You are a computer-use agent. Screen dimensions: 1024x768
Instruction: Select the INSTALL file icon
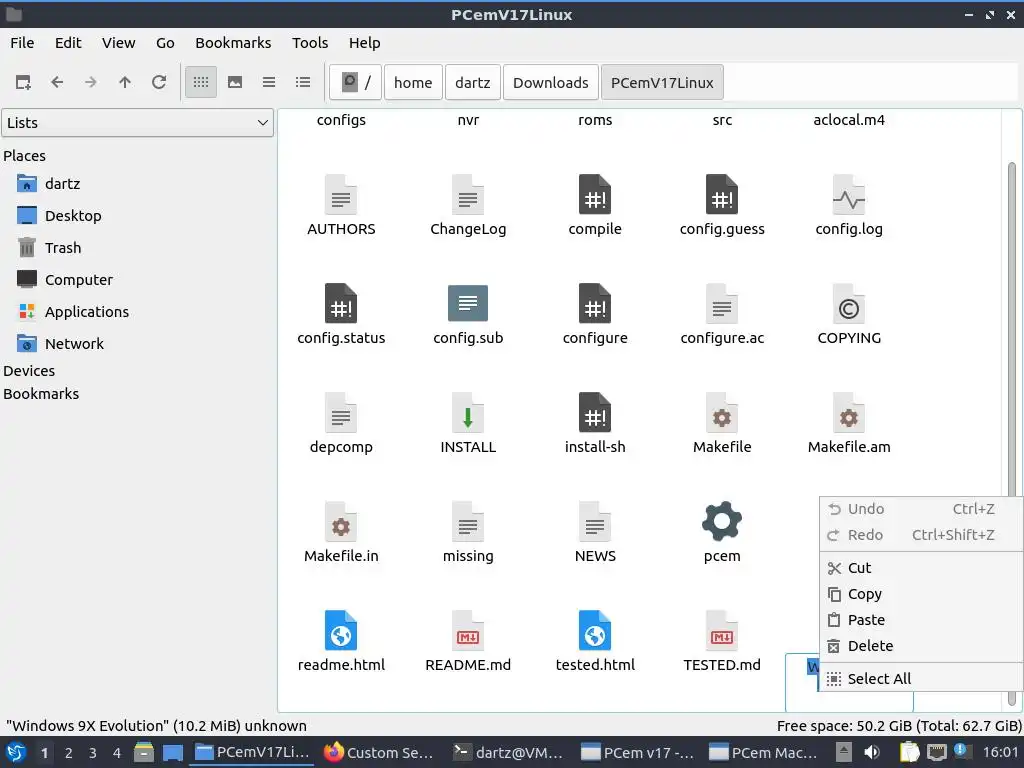[468, 413]
